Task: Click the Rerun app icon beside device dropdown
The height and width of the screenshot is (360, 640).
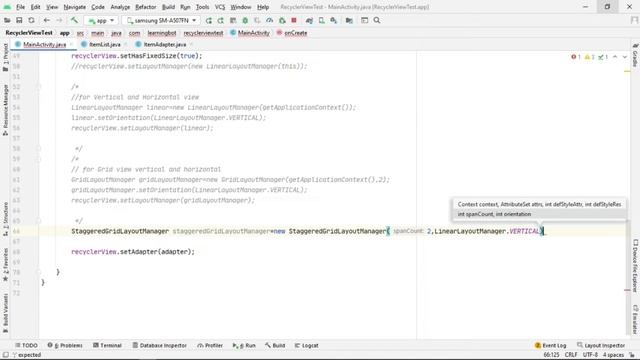Action: pos(209,20)
